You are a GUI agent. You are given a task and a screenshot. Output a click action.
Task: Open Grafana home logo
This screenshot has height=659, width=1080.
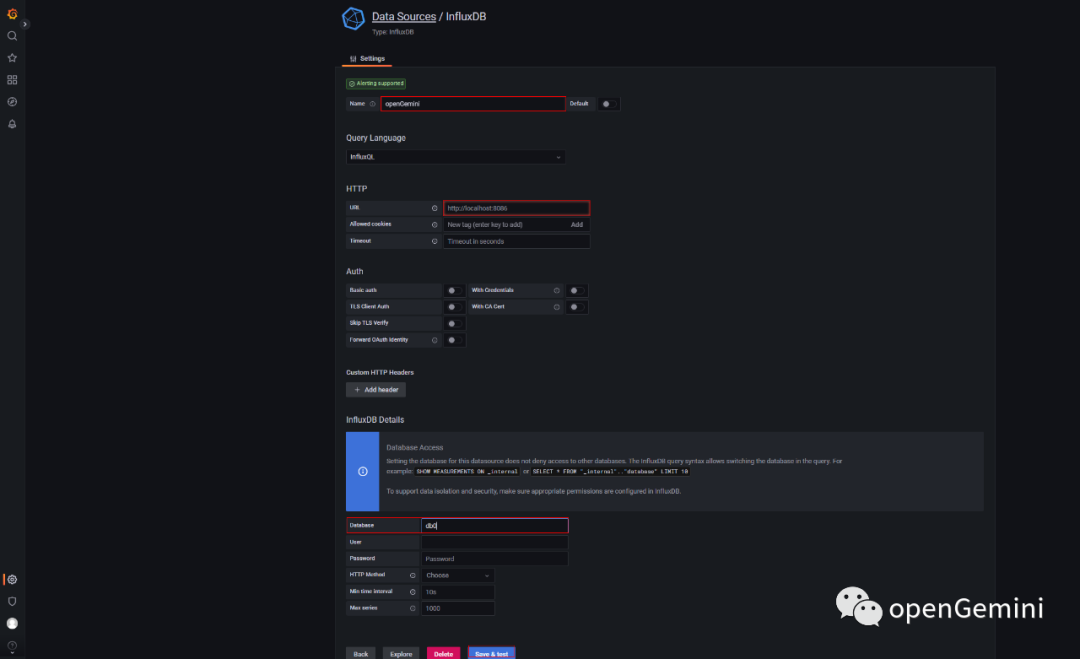click(12, 14)
